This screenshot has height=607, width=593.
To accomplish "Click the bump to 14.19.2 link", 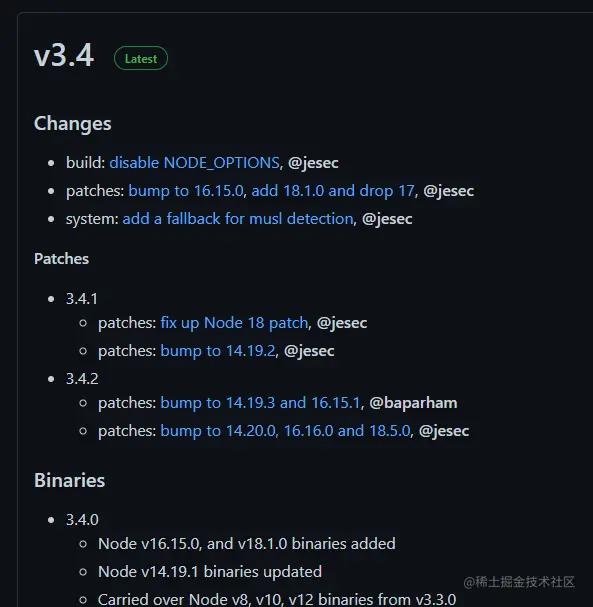I will point(218,351).
